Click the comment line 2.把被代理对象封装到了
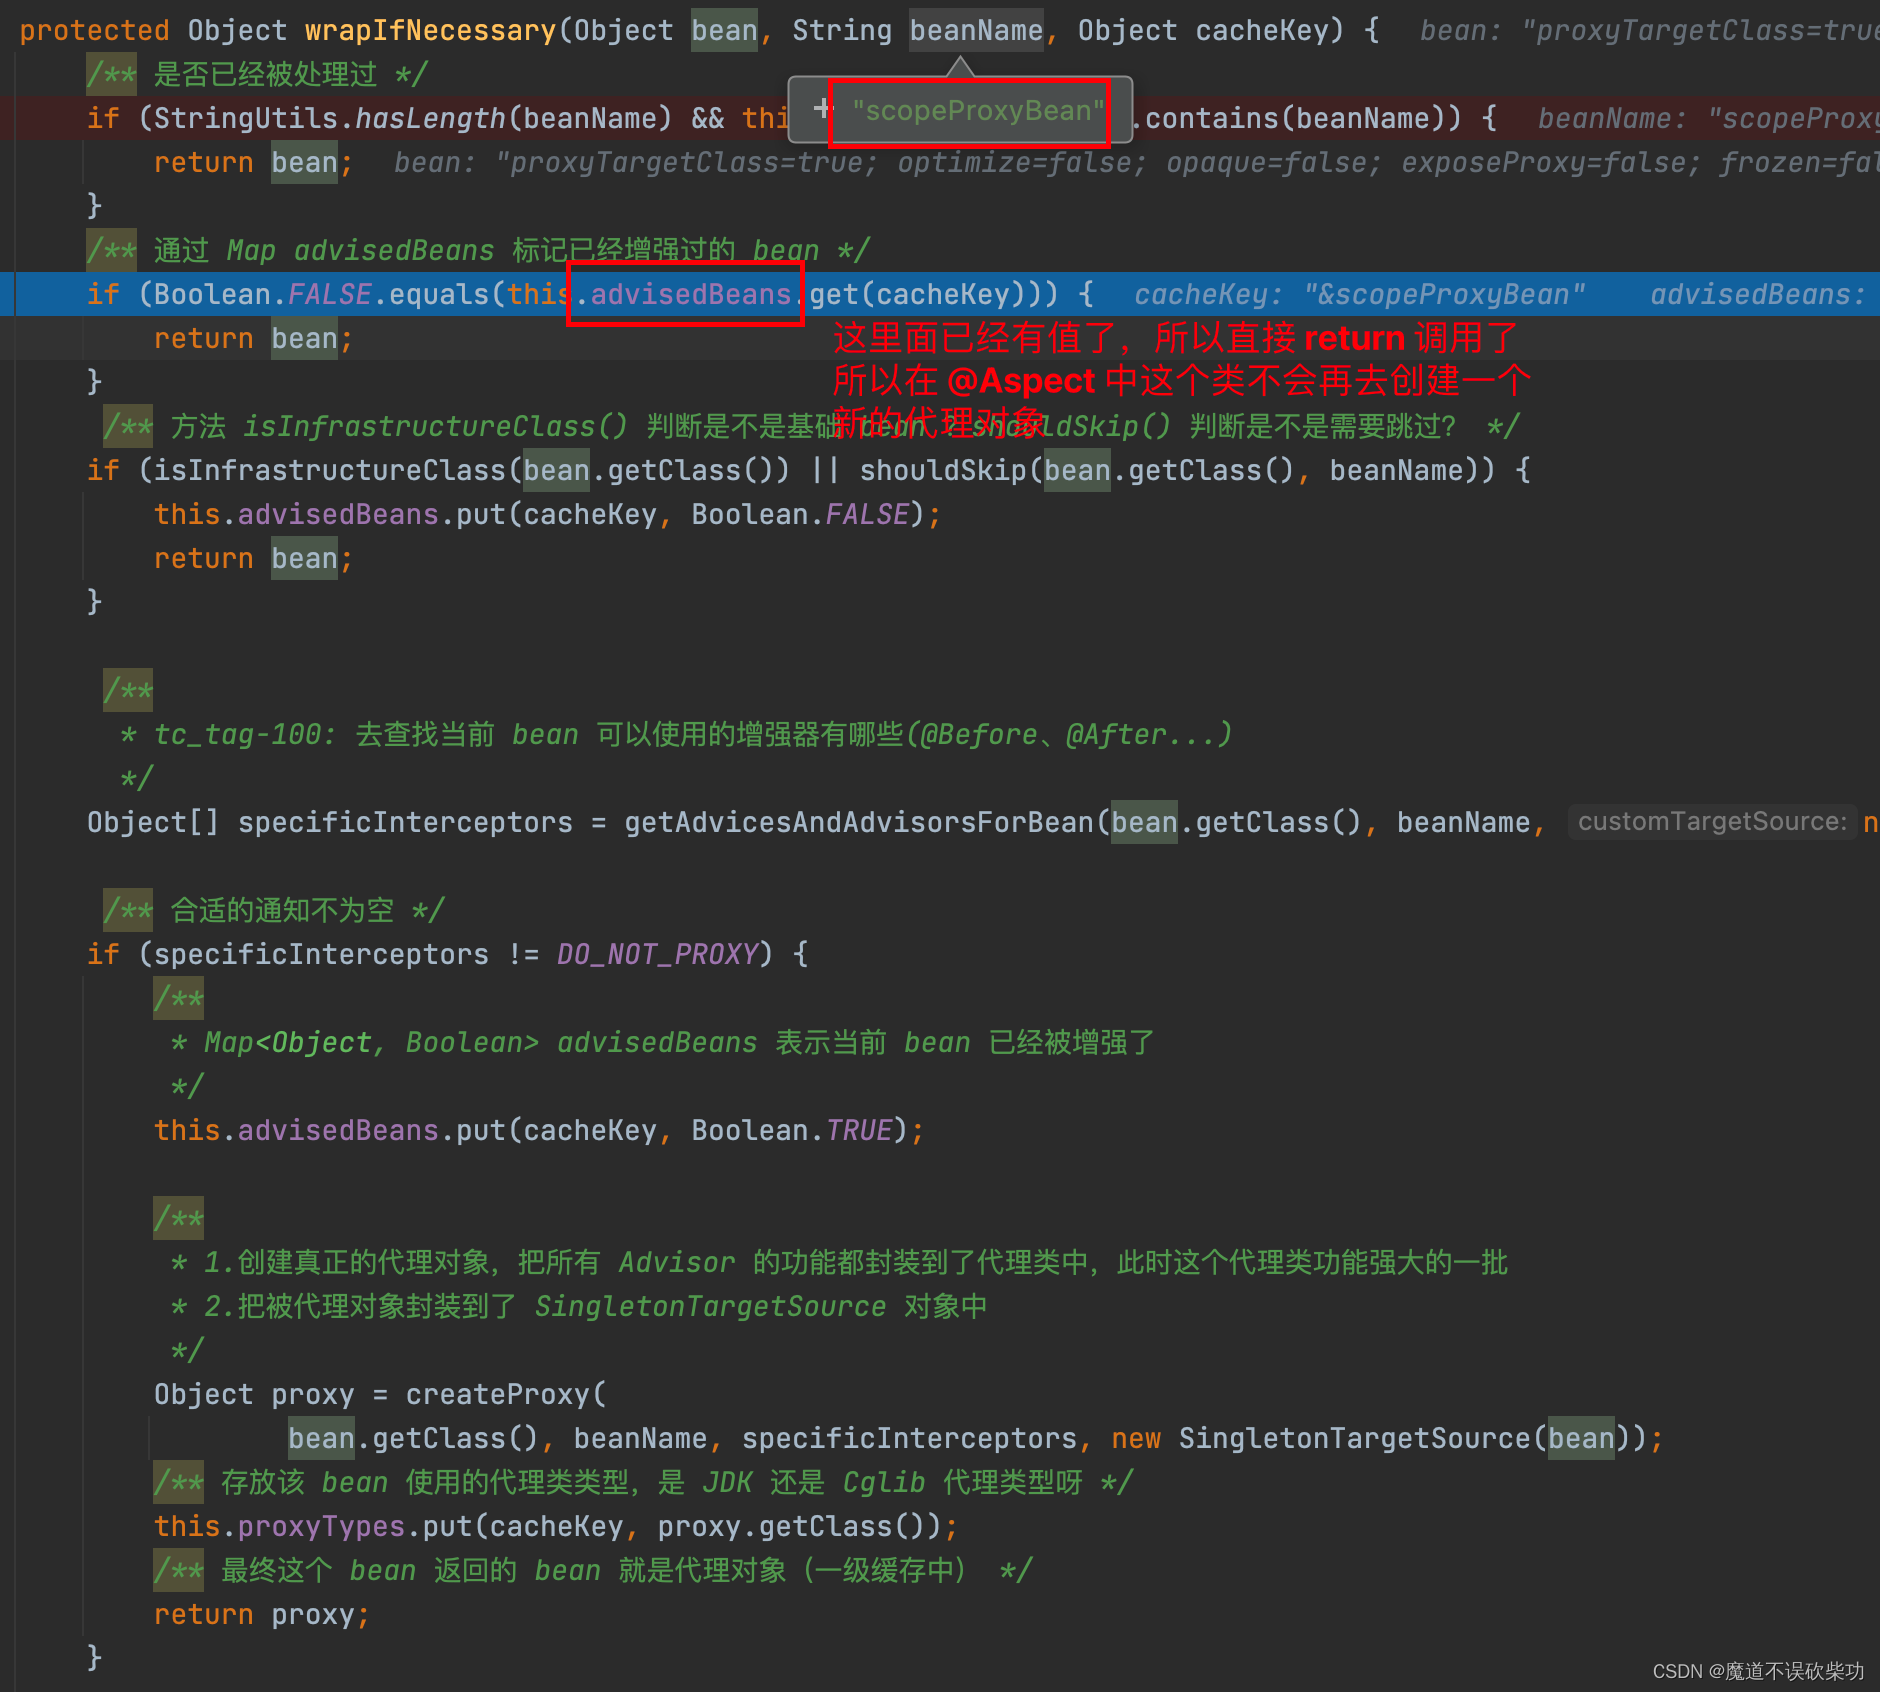Viewport: 1880px width, 1692px height. (x=579, y=1306)
